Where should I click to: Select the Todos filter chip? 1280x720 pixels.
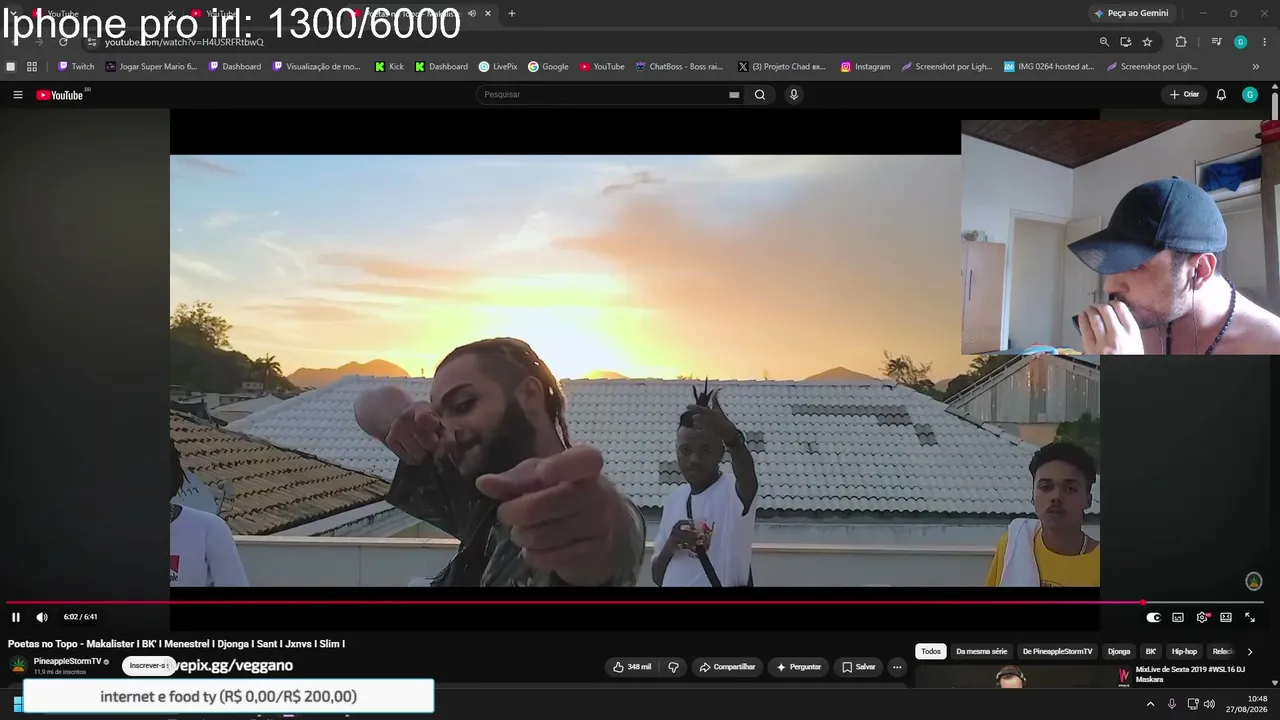point(931,652)
